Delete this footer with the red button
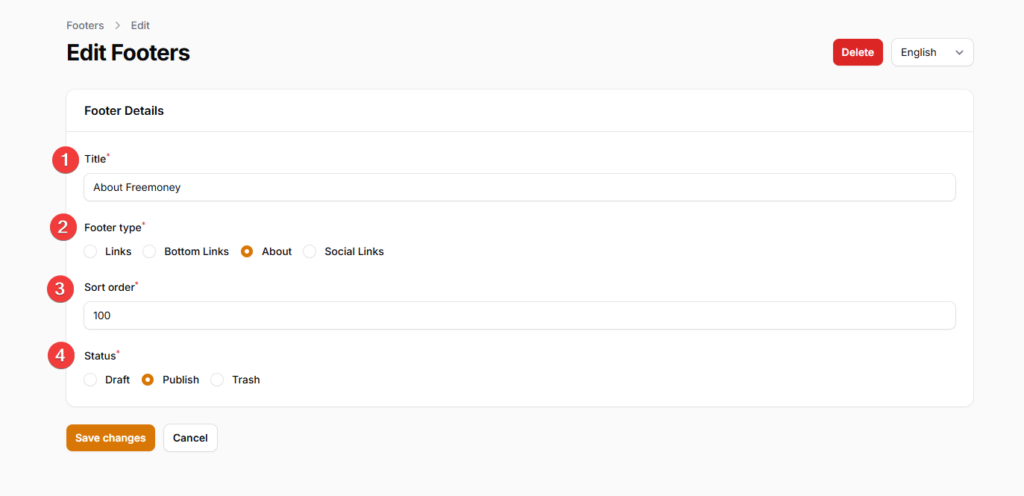The image size is (1024, 496). tap(857, 52)
